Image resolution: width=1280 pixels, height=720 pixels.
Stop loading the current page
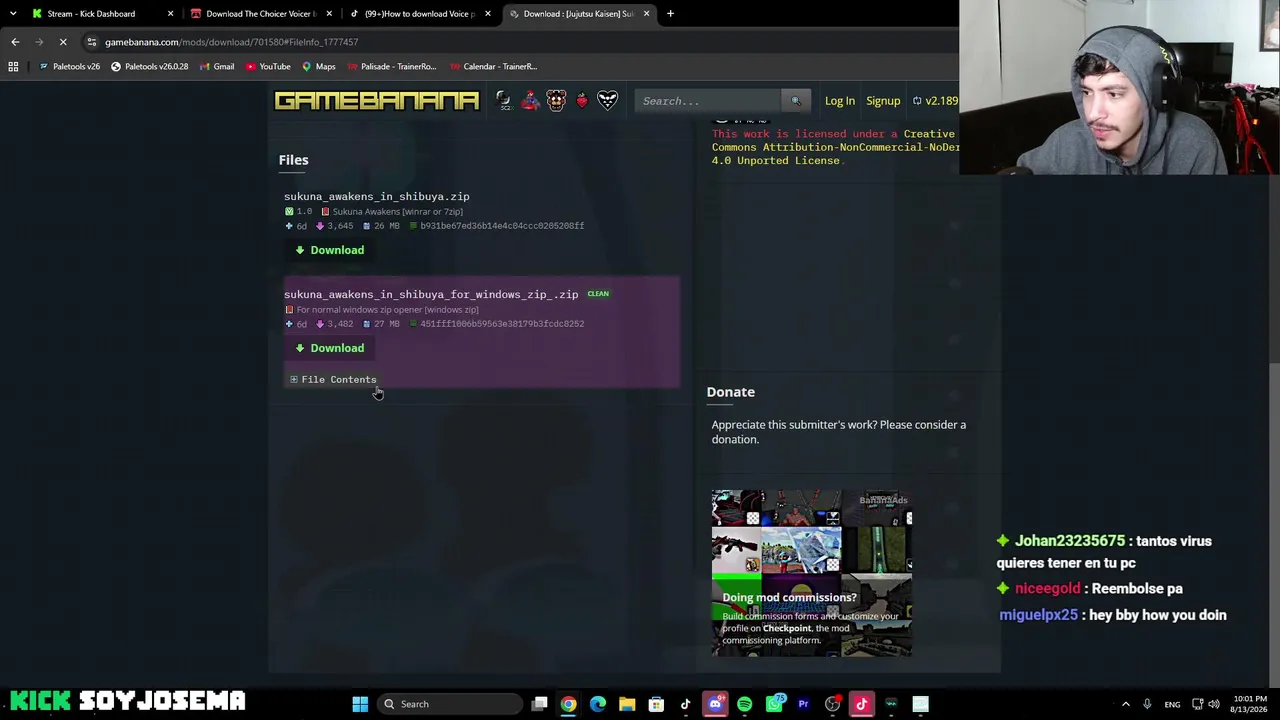62,42
